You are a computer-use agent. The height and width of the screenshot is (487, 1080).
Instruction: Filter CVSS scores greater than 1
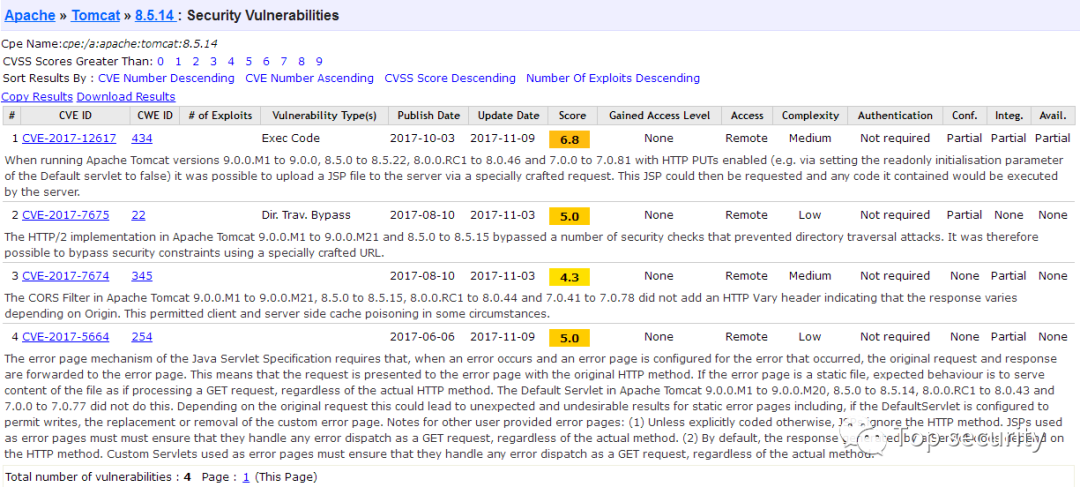click(178, 61)
